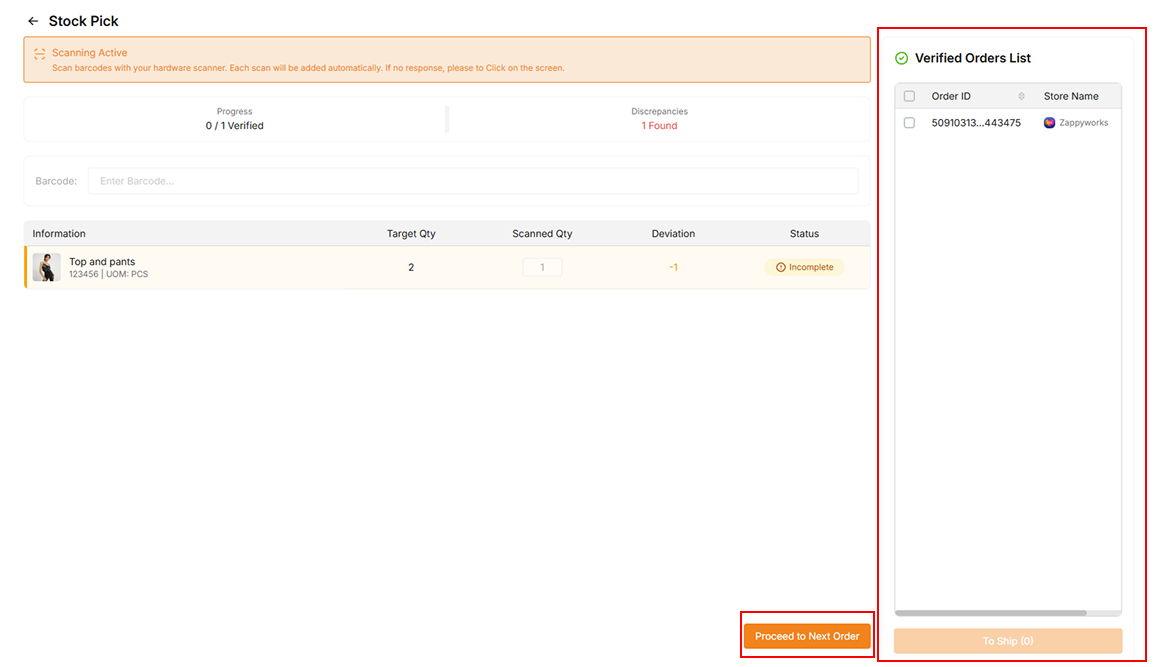
Task: Click the Proceed to Next Order button
Action: [806, 636]
